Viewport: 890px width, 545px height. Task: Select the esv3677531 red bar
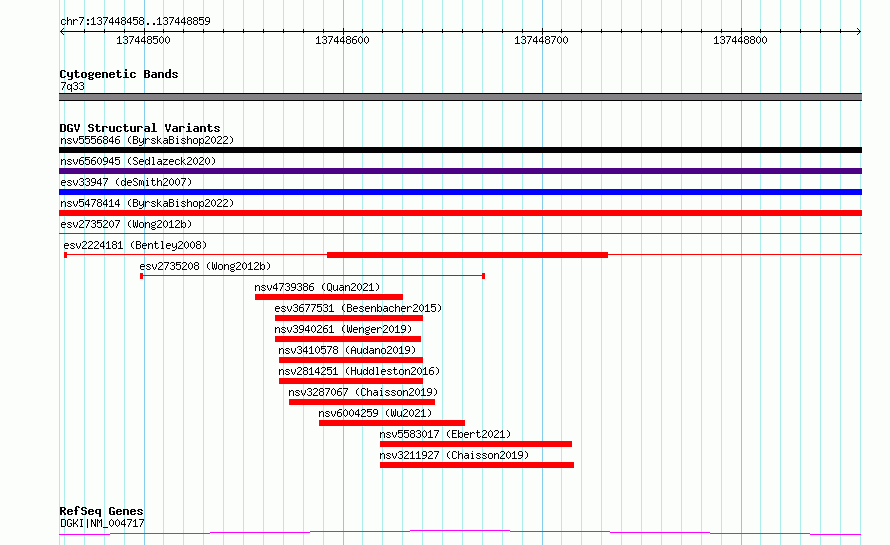pyautogui.click(x=349, y=318)
